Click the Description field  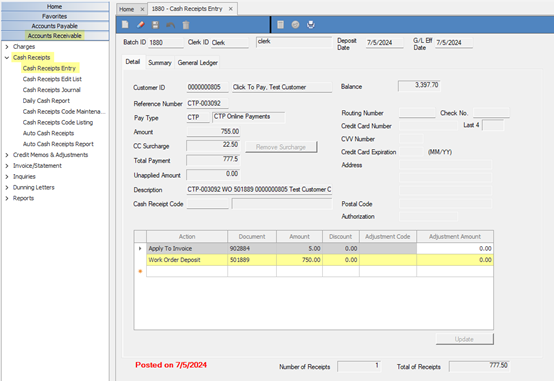[259, 190]
